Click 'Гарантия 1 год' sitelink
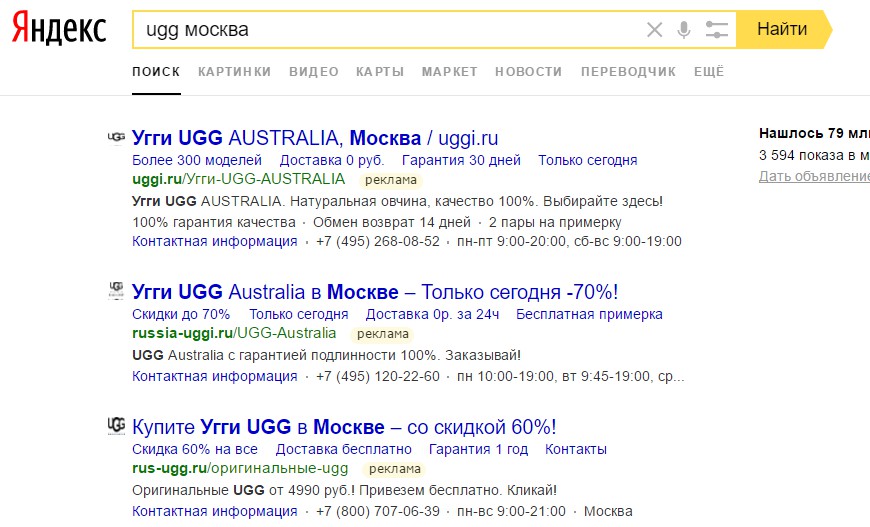870x527 pixels. pyautogui.click(x=478, y=449)
